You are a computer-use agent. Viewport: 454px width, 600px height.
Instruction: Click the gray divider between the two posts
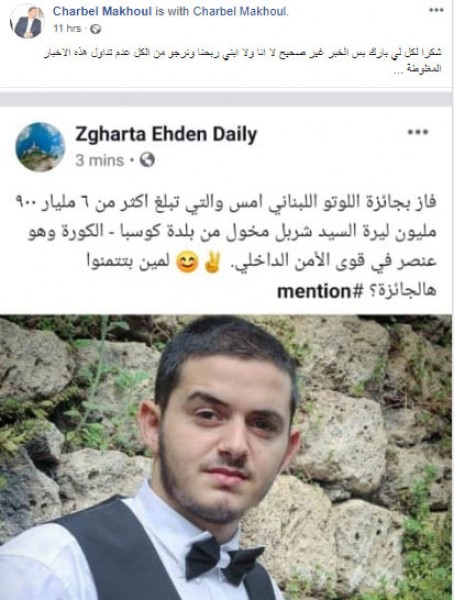pos(226,99)
